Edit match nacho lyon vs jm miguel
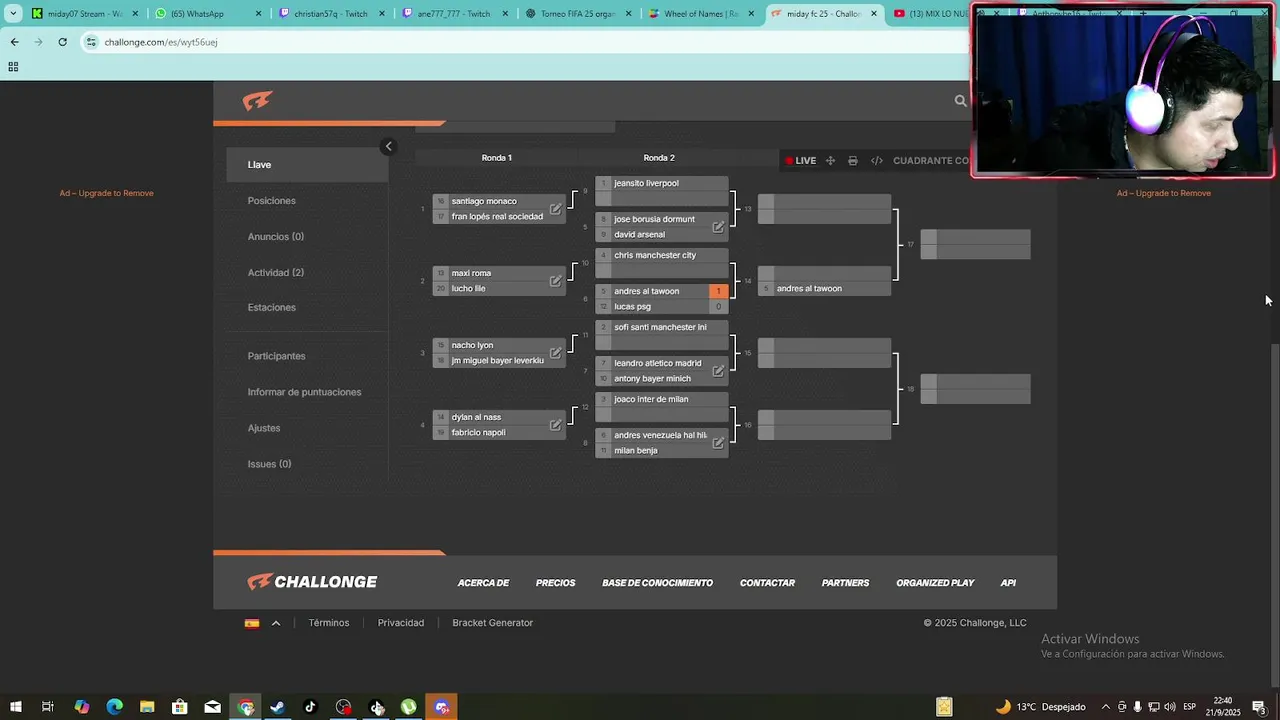 click(556, 353)
